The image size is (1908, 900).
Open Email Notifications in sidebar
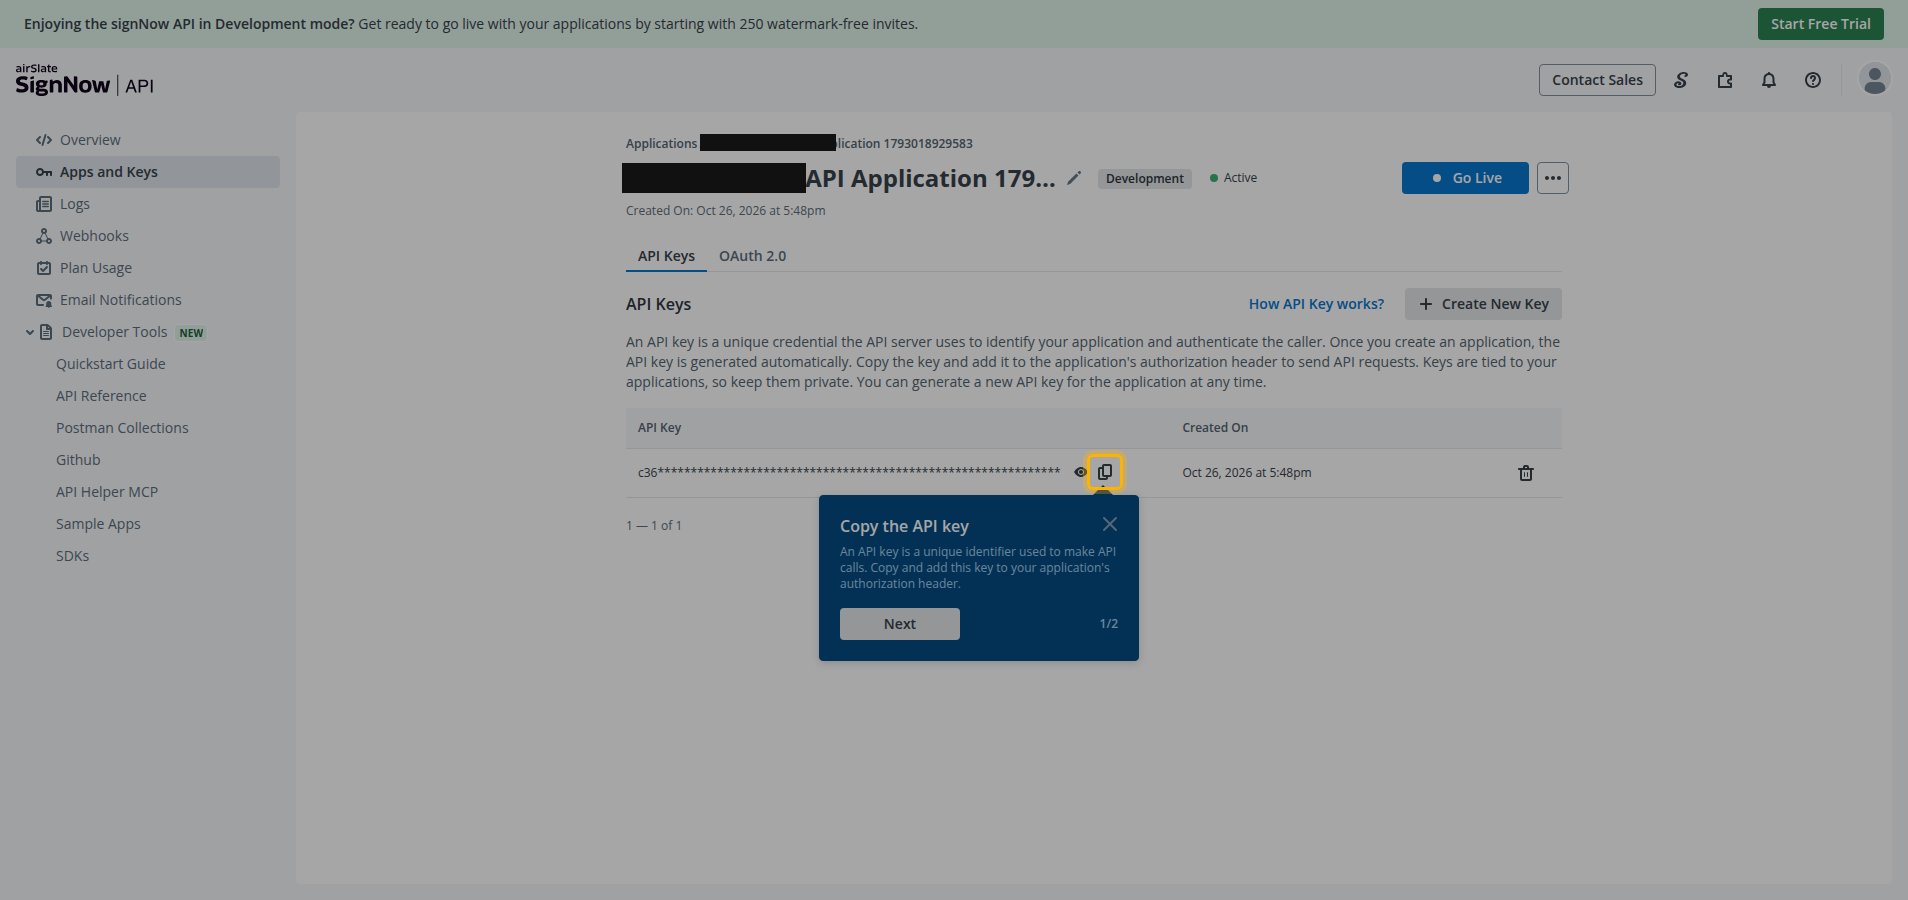(x=148, y=300)
